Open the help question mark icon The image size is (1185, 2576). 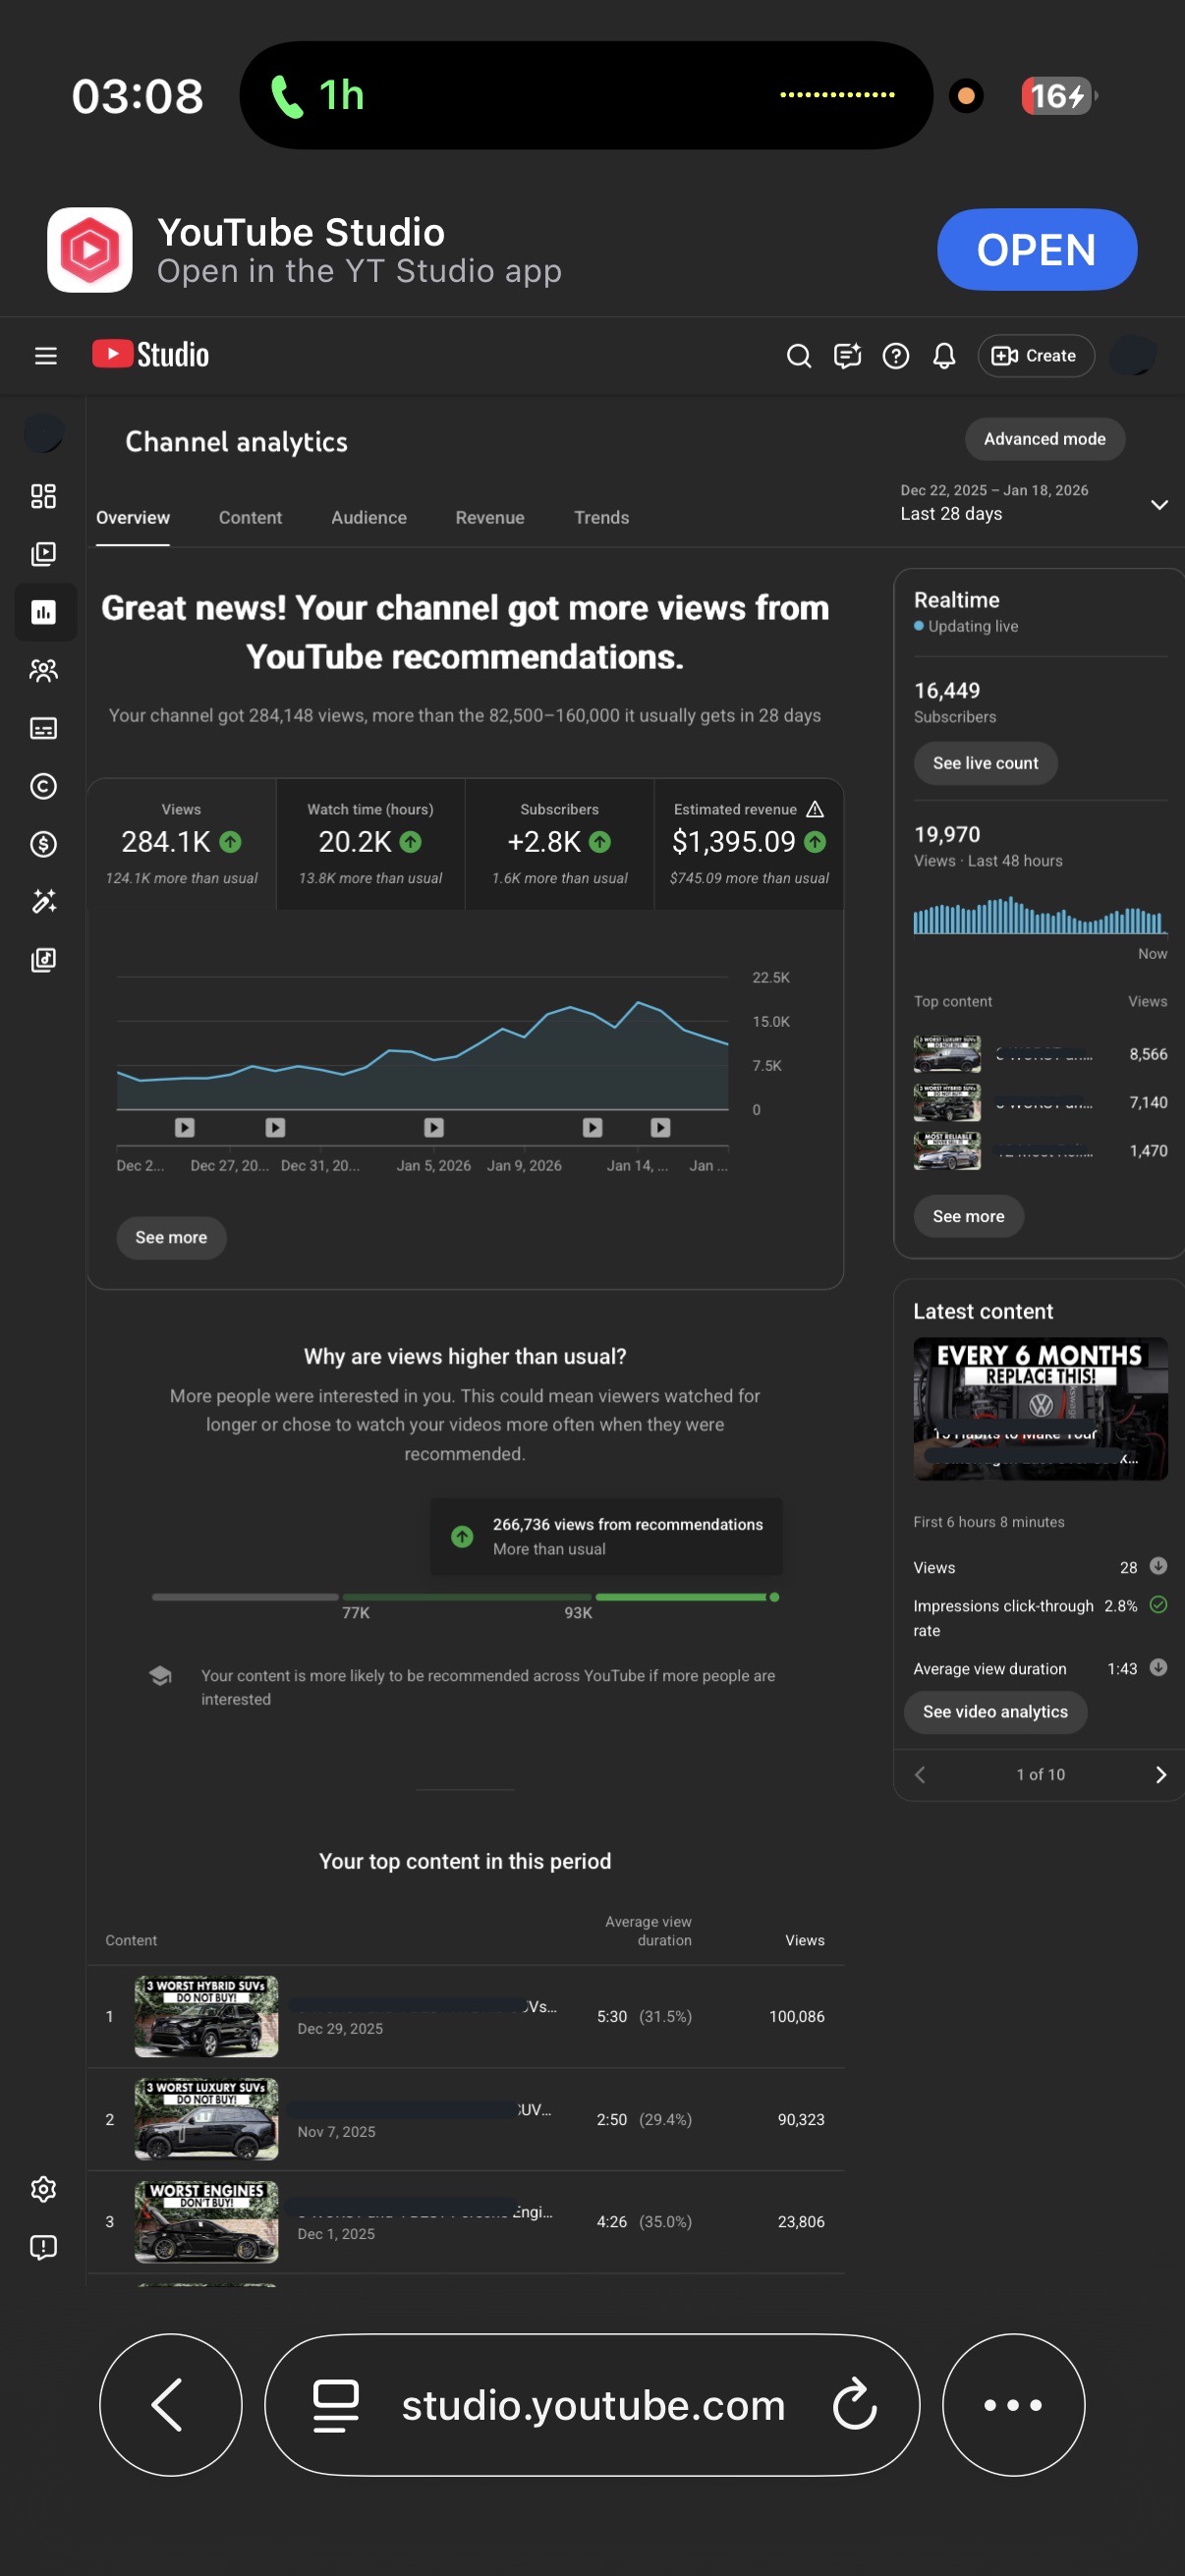pos(895,356)
